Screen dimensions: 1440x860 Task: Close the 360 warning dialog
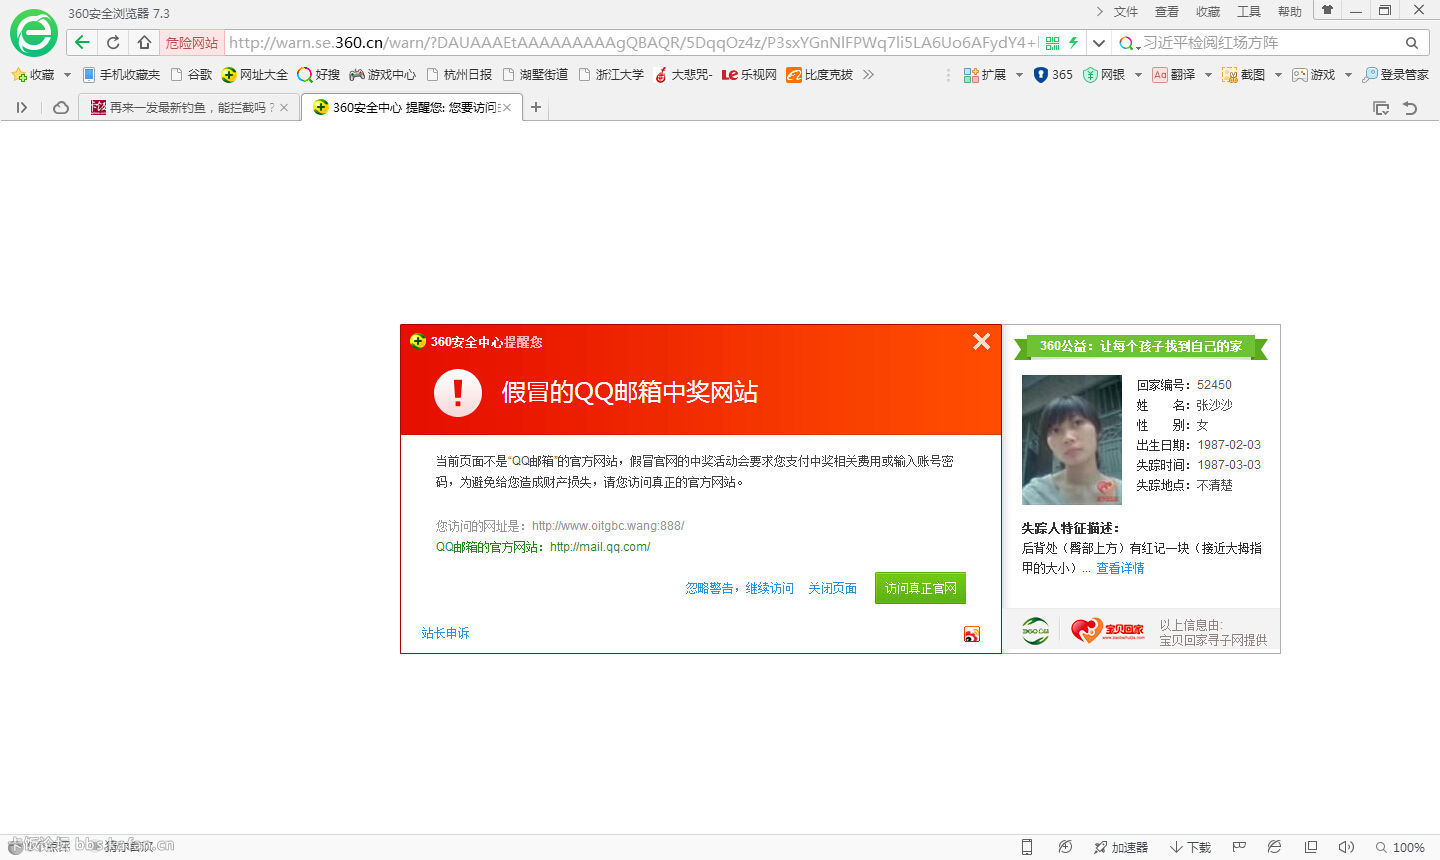tap(982, 341)
